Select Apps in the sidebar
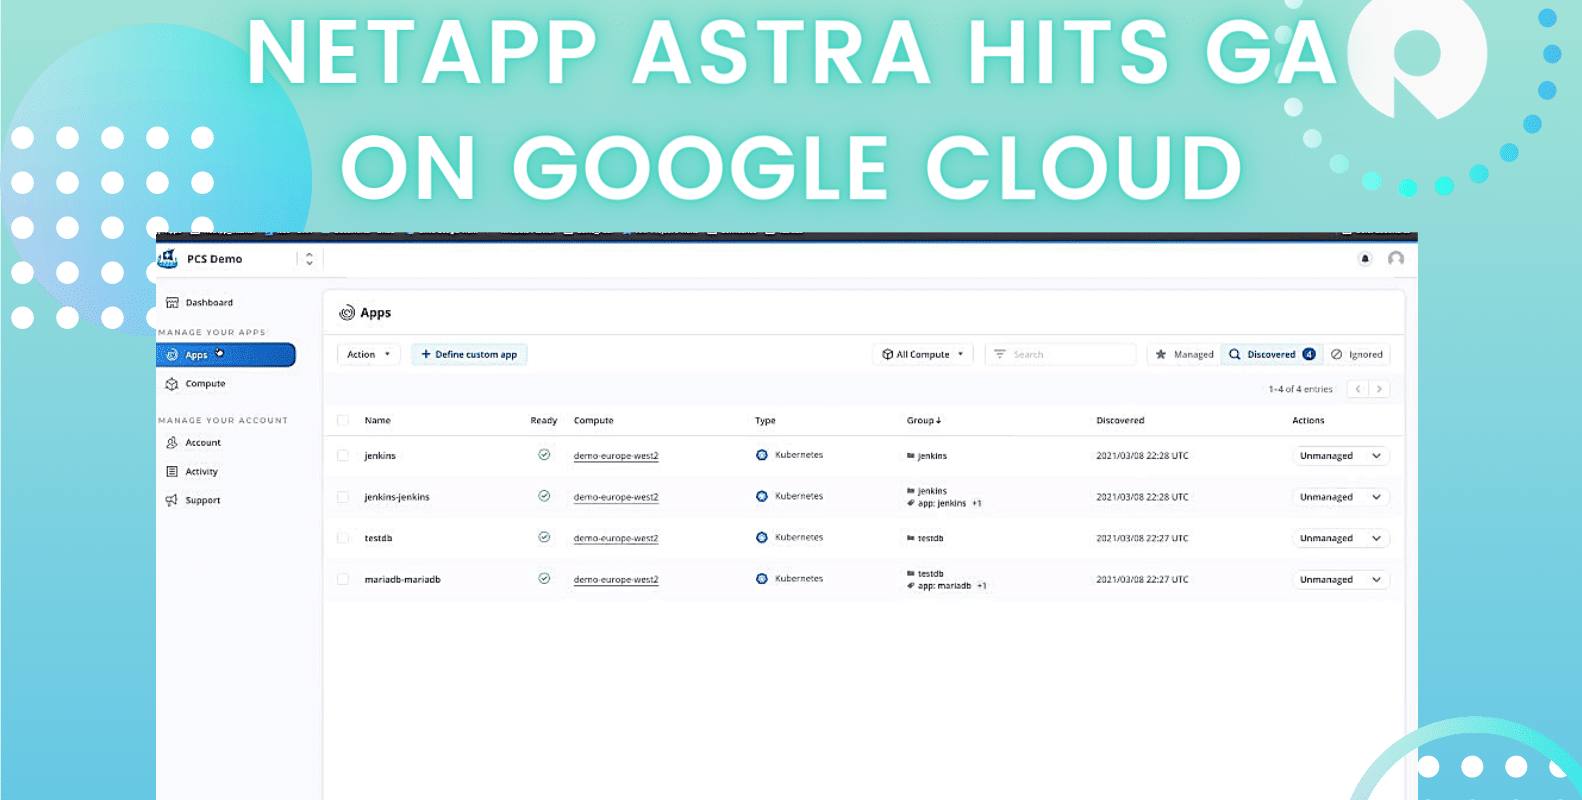1582x800 pixels. 226,355
